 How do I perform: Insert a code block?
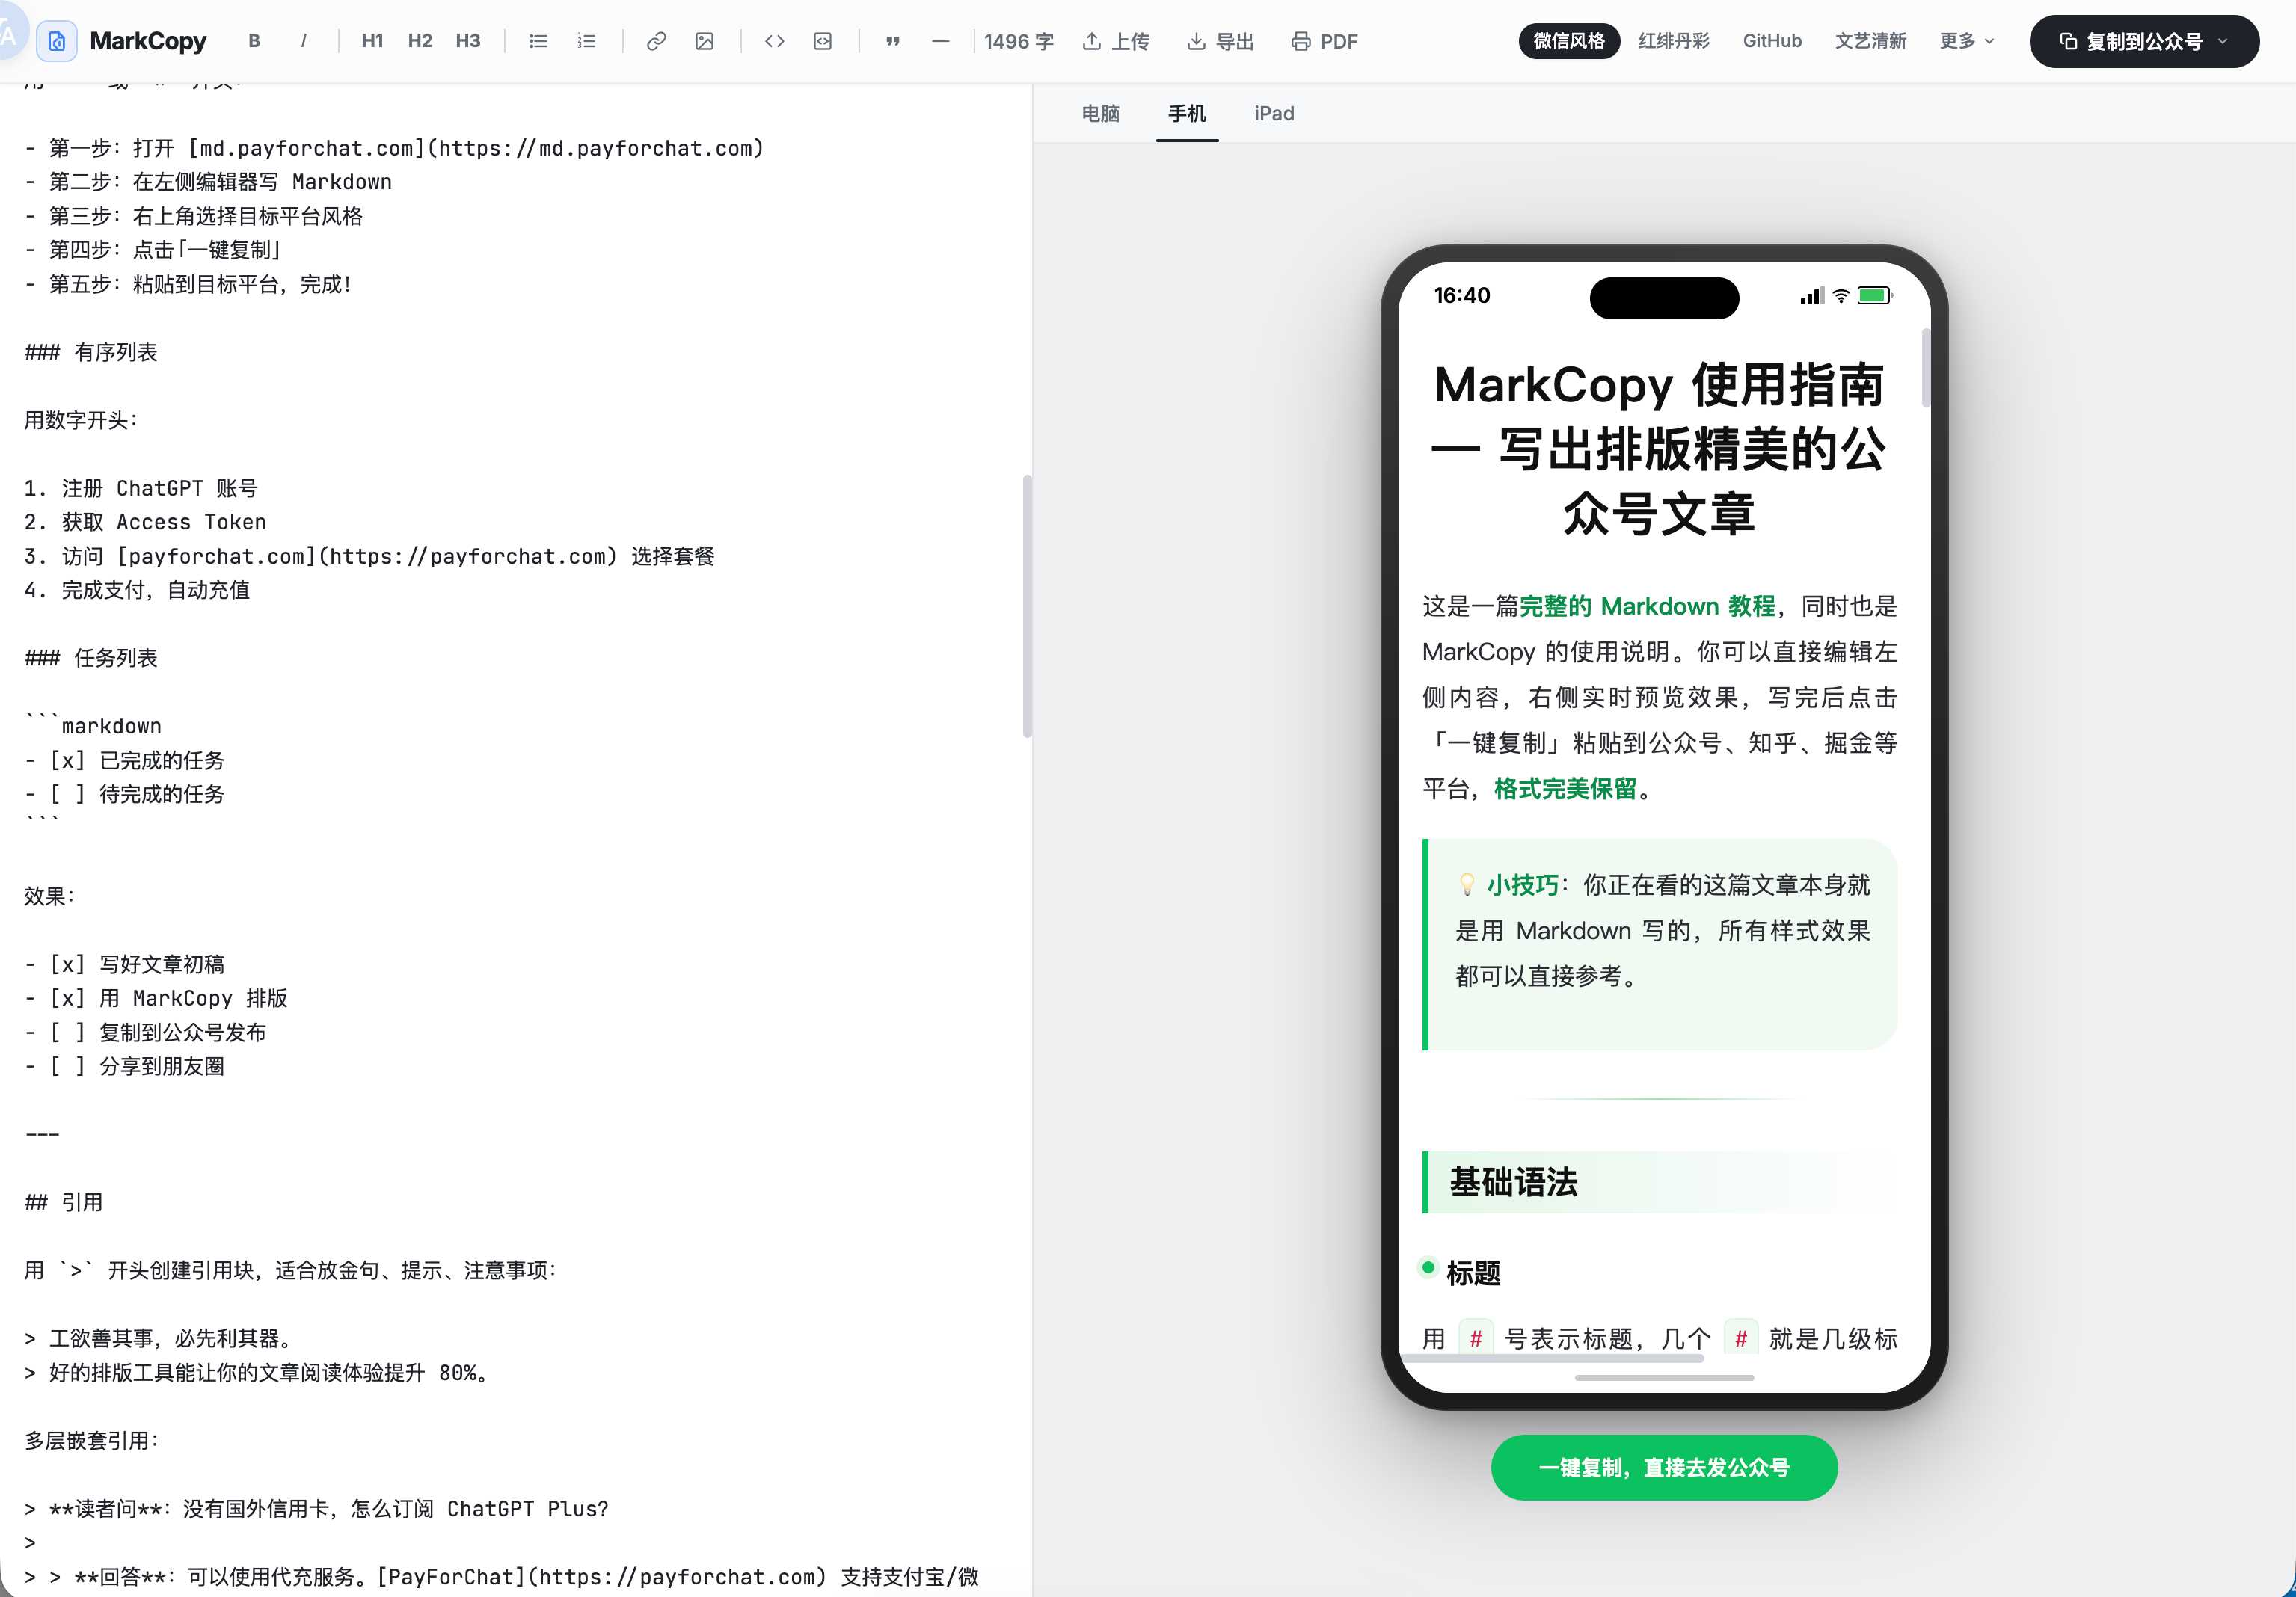823,41
